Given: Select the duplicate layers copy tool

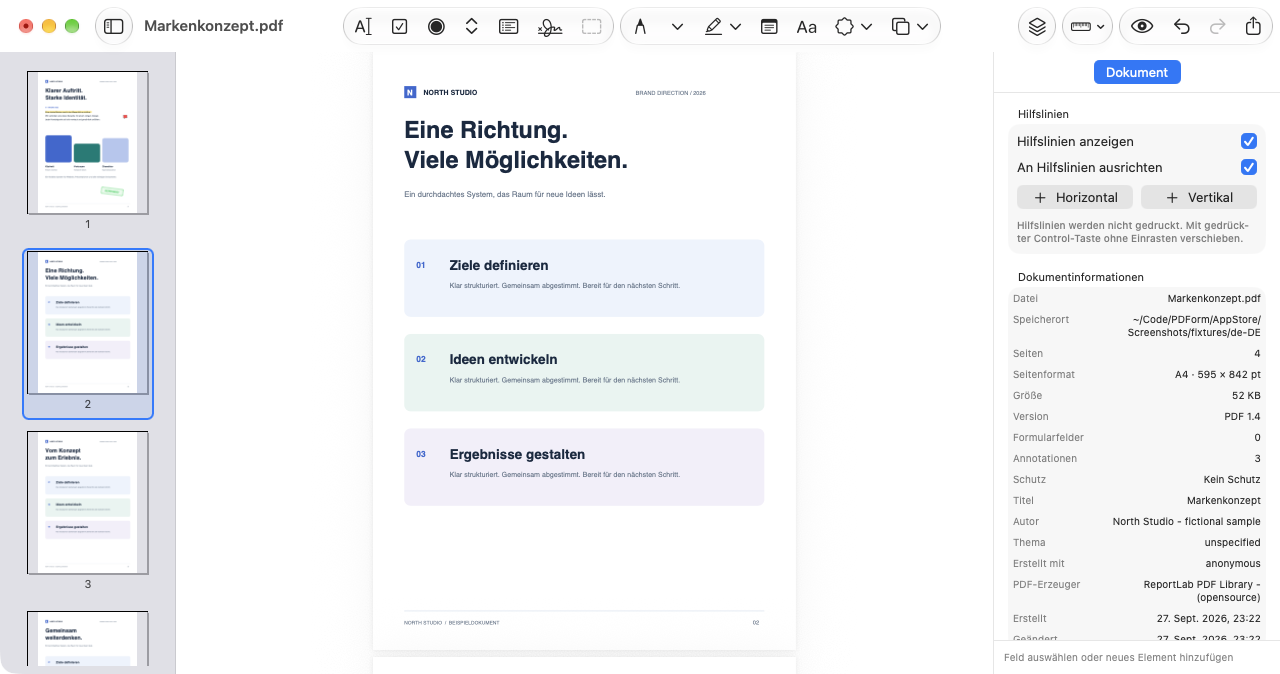Looking at the screenshot, I should point(901,27).
